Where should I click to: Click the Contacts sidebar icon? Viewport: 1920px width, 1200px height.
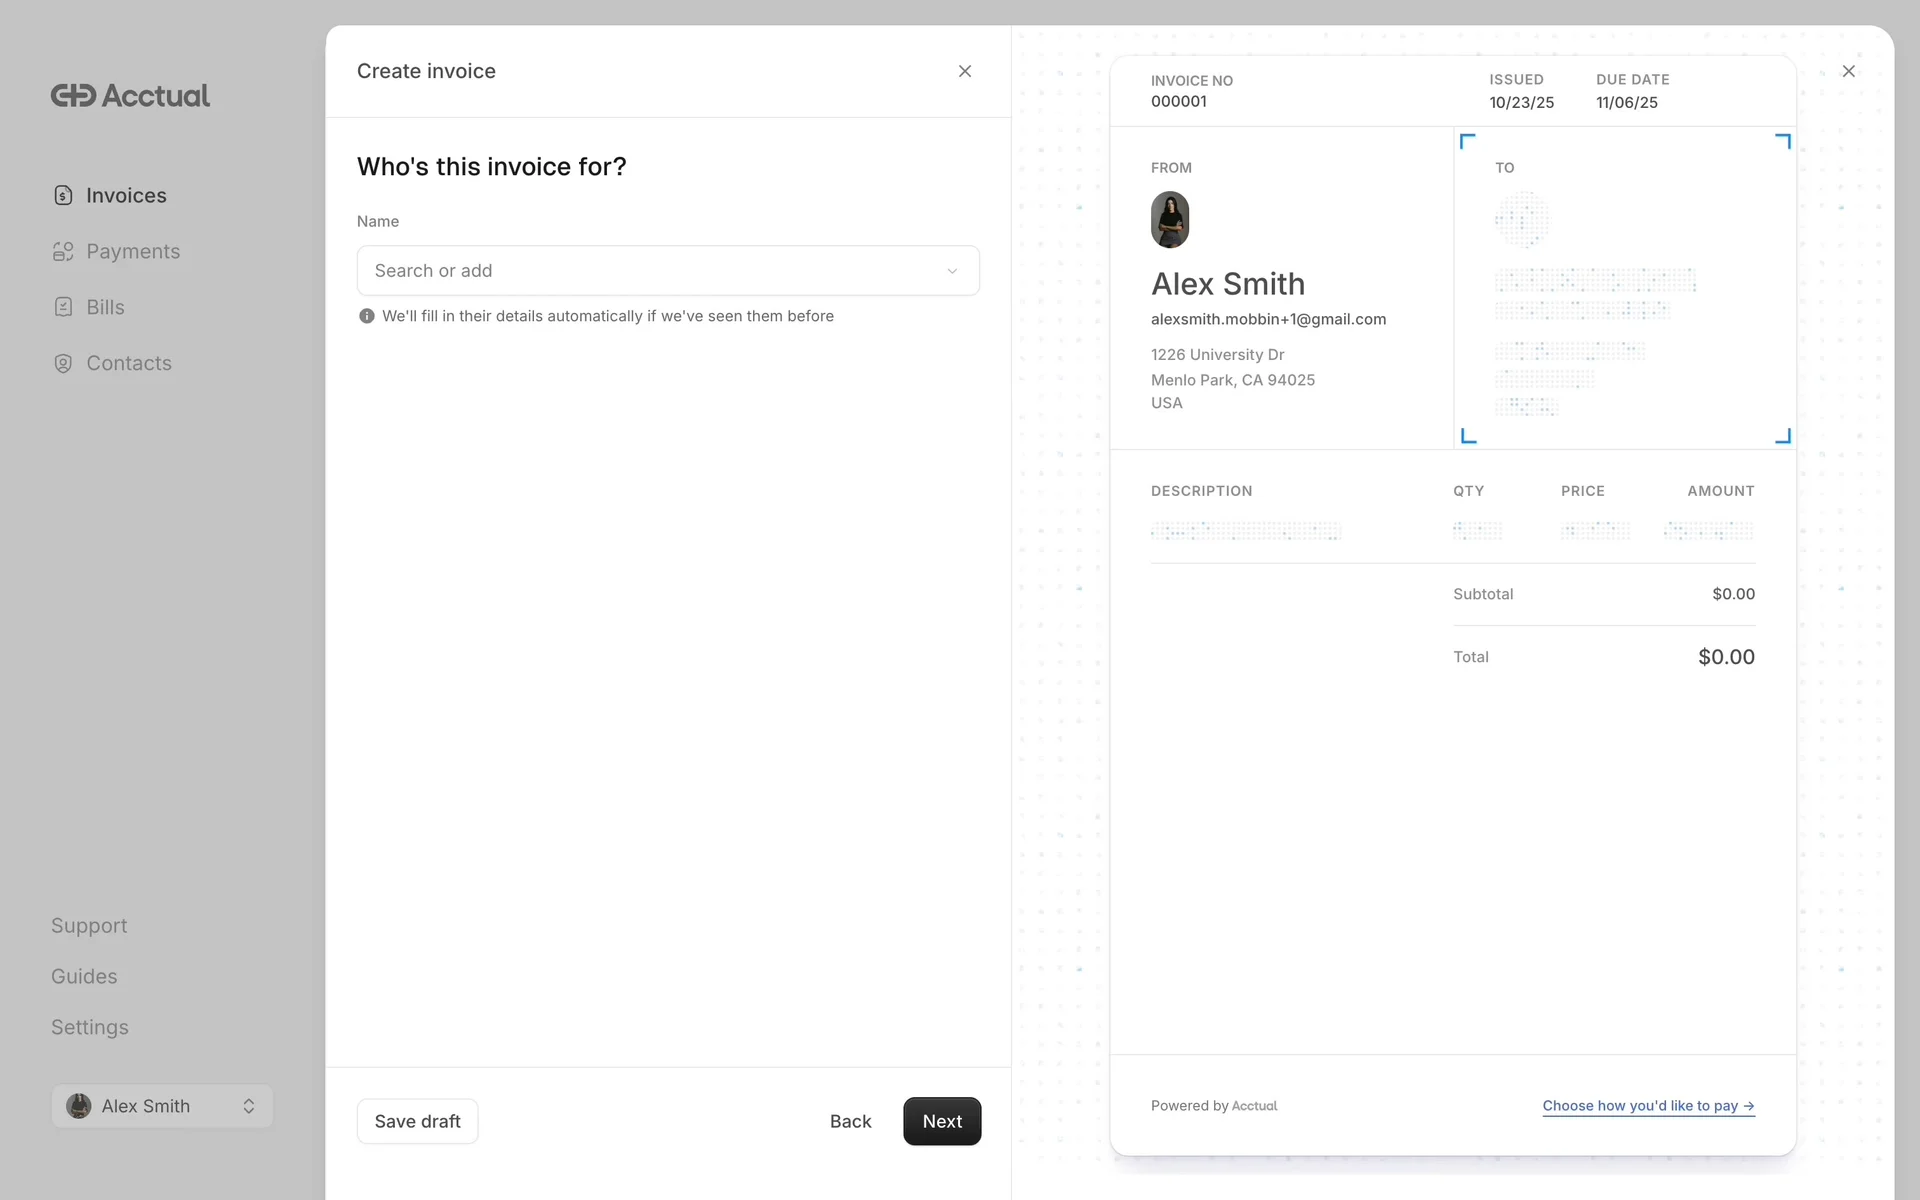[x=63, y=363]
